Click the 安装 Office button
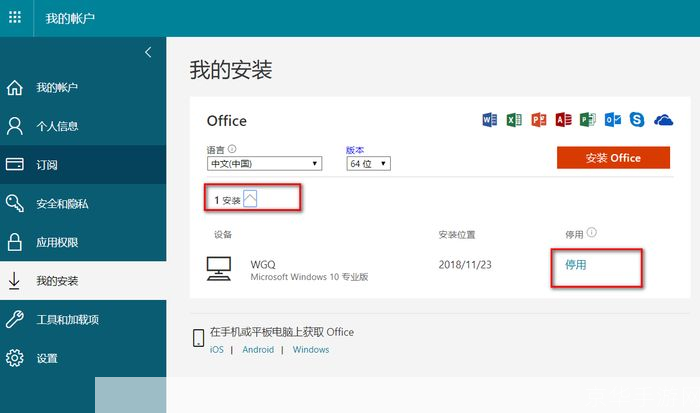Screen dimensions: 700x413 tap(613, 158)
